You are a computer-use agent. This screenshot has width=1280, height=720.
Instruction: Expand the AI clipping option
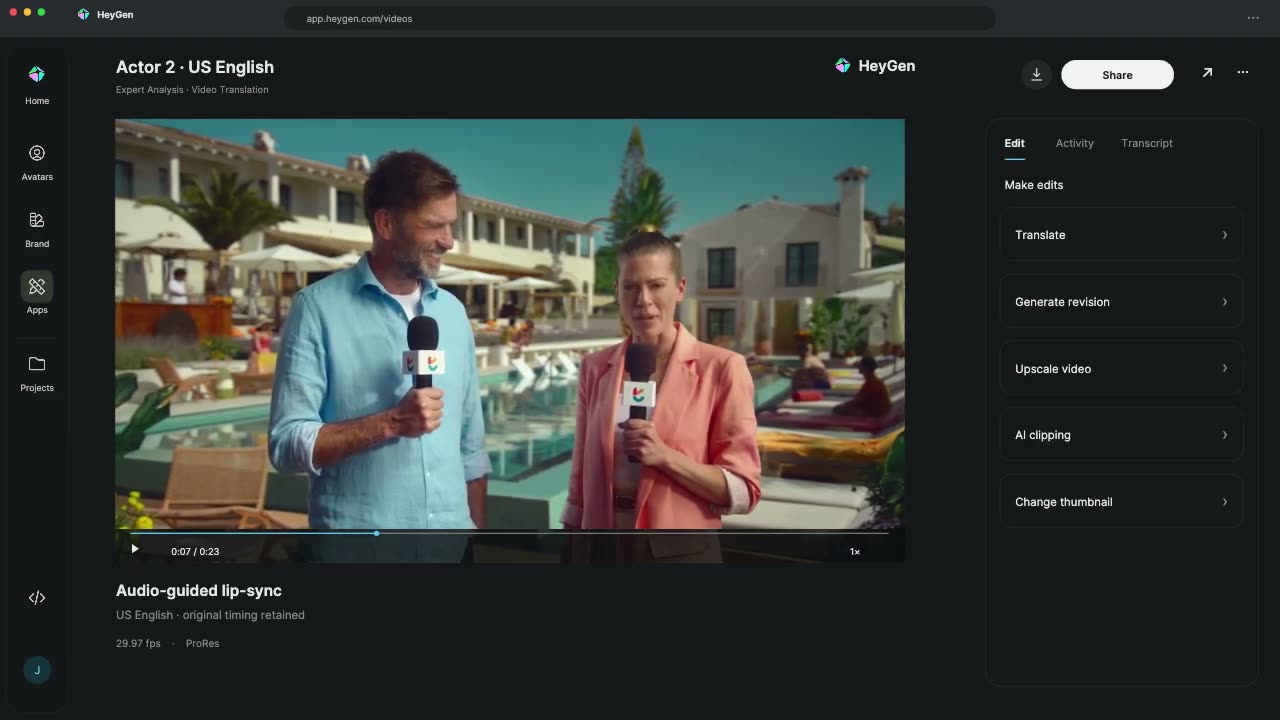[1121, 435]
